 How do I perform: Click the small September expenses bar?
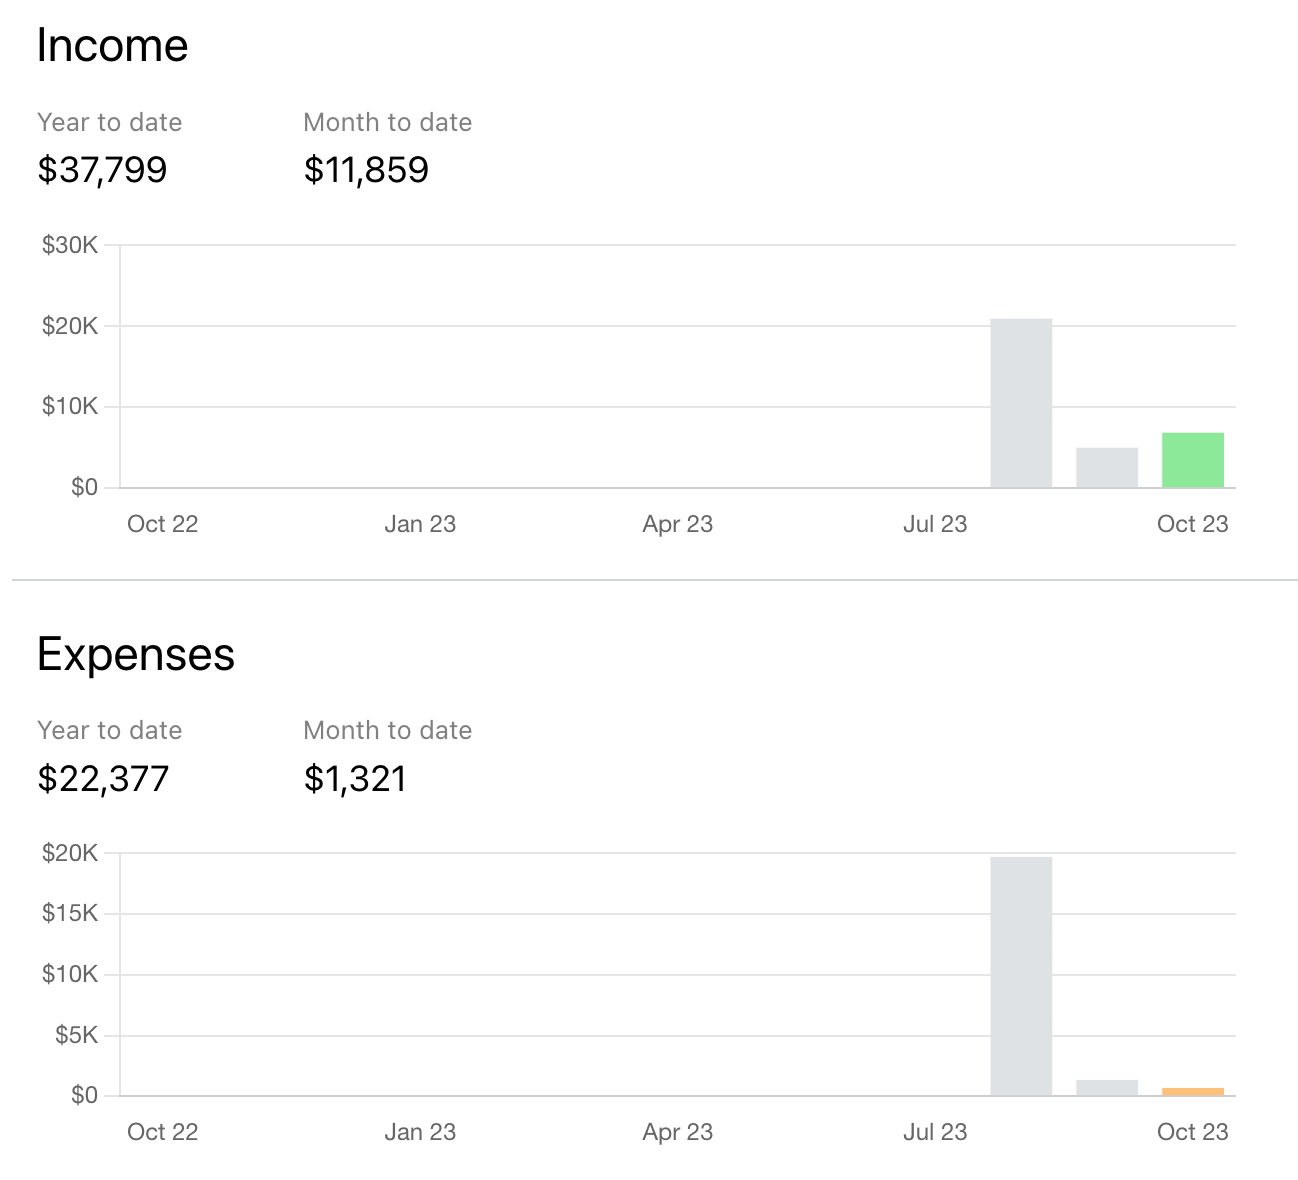coord(1105,1085)
